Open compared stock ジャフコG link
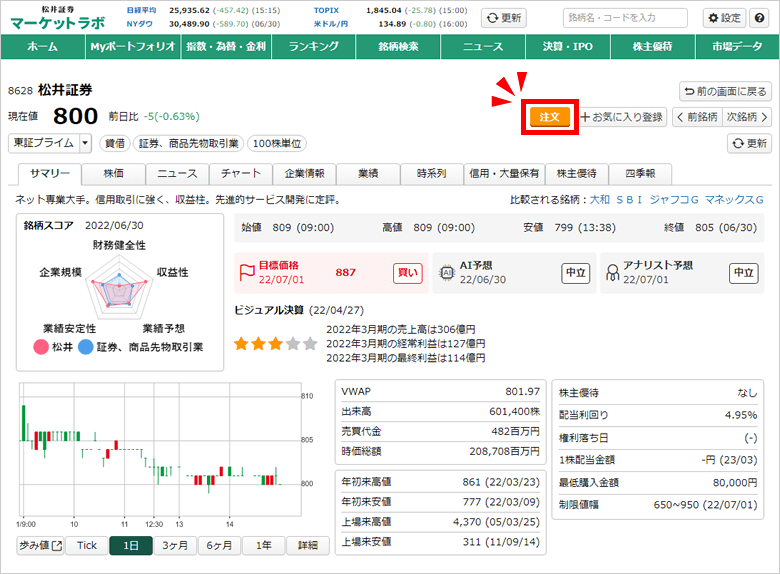This screenshot has width=780, height=574. point(674,199)
